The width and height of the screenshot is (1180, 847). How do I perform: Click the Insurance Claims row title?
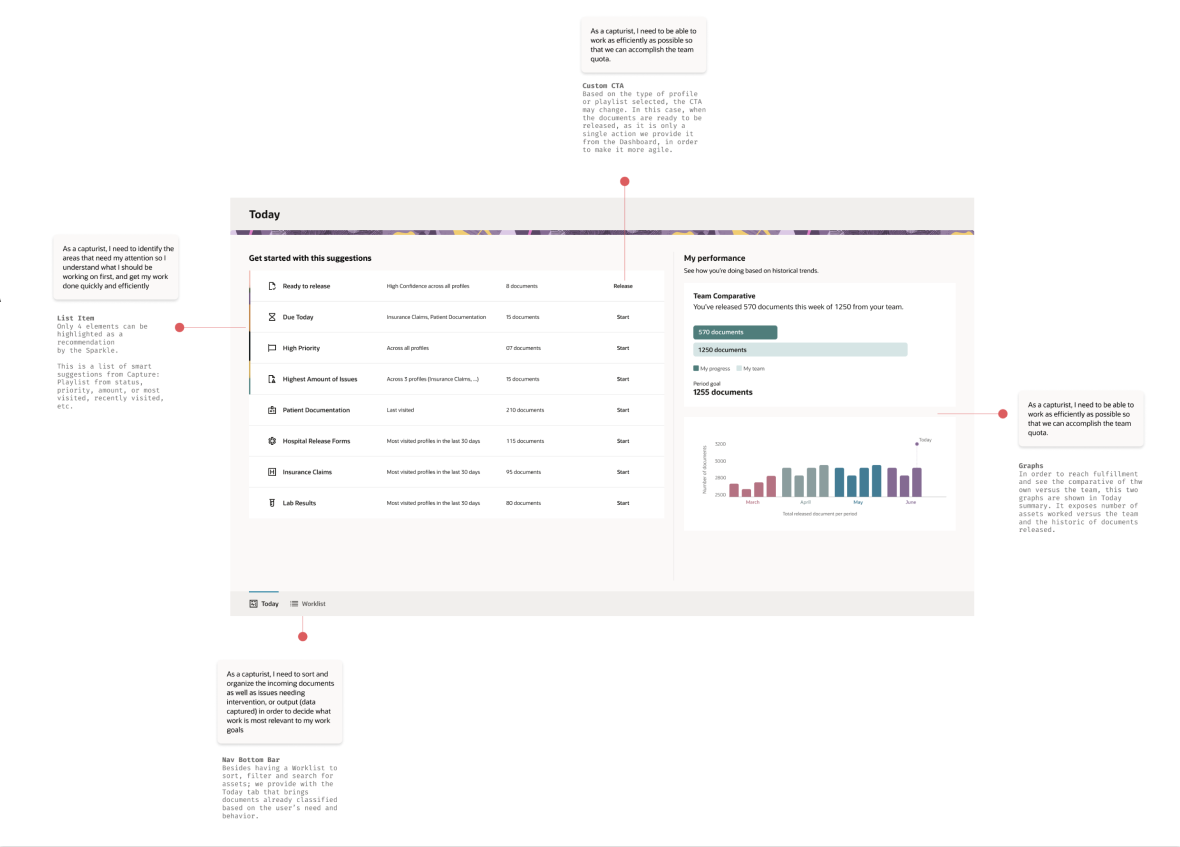307,472
